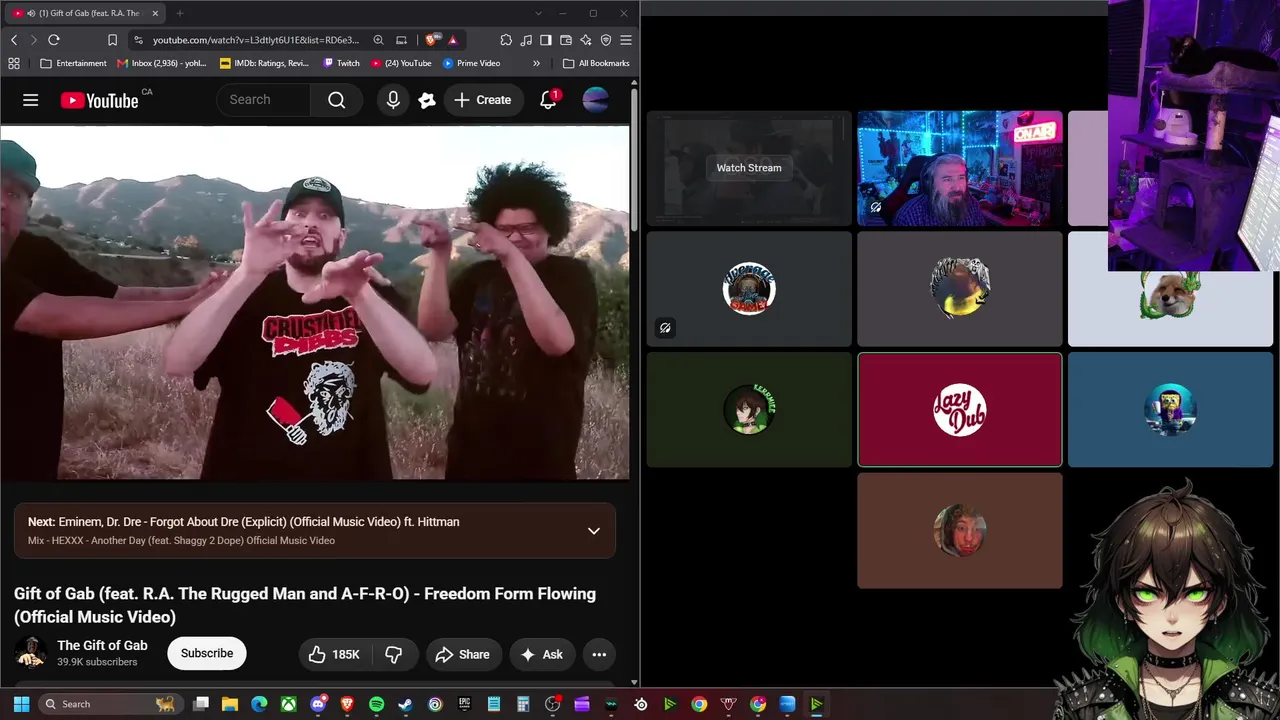Image resolution: width=1280 pixels, height=720 pixels.
Task: Click the YouTube search input field
Action: [263, 100]
